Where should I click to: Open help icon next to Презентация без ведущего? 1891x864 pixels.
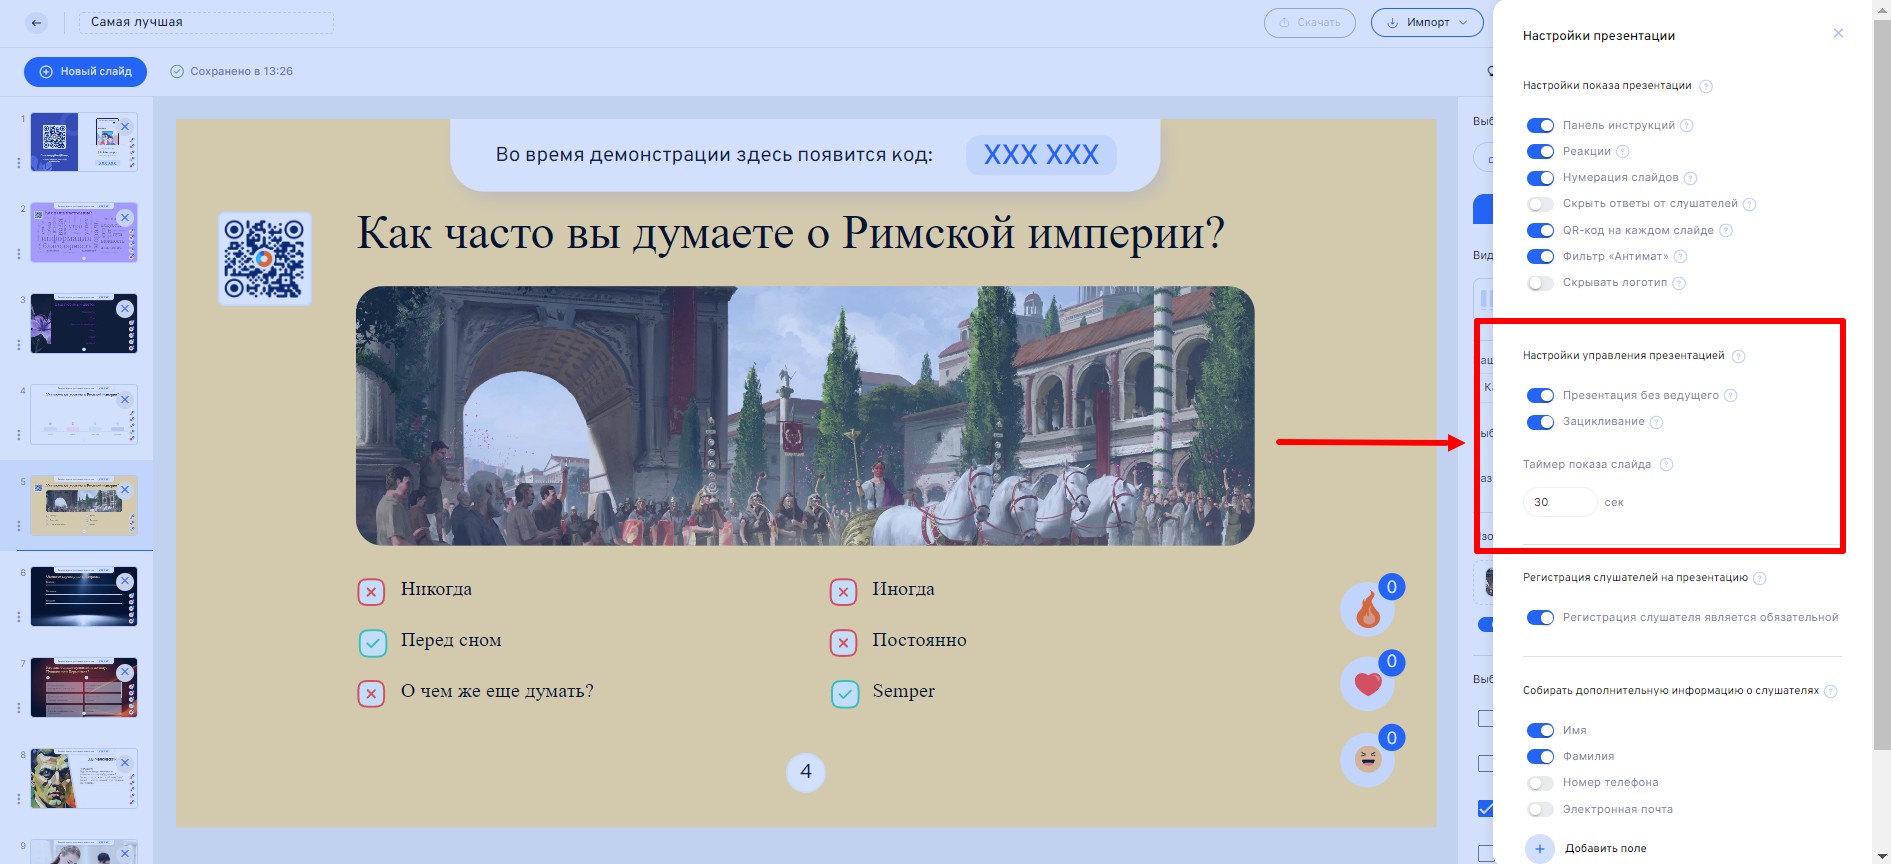tap(1731, 396)
